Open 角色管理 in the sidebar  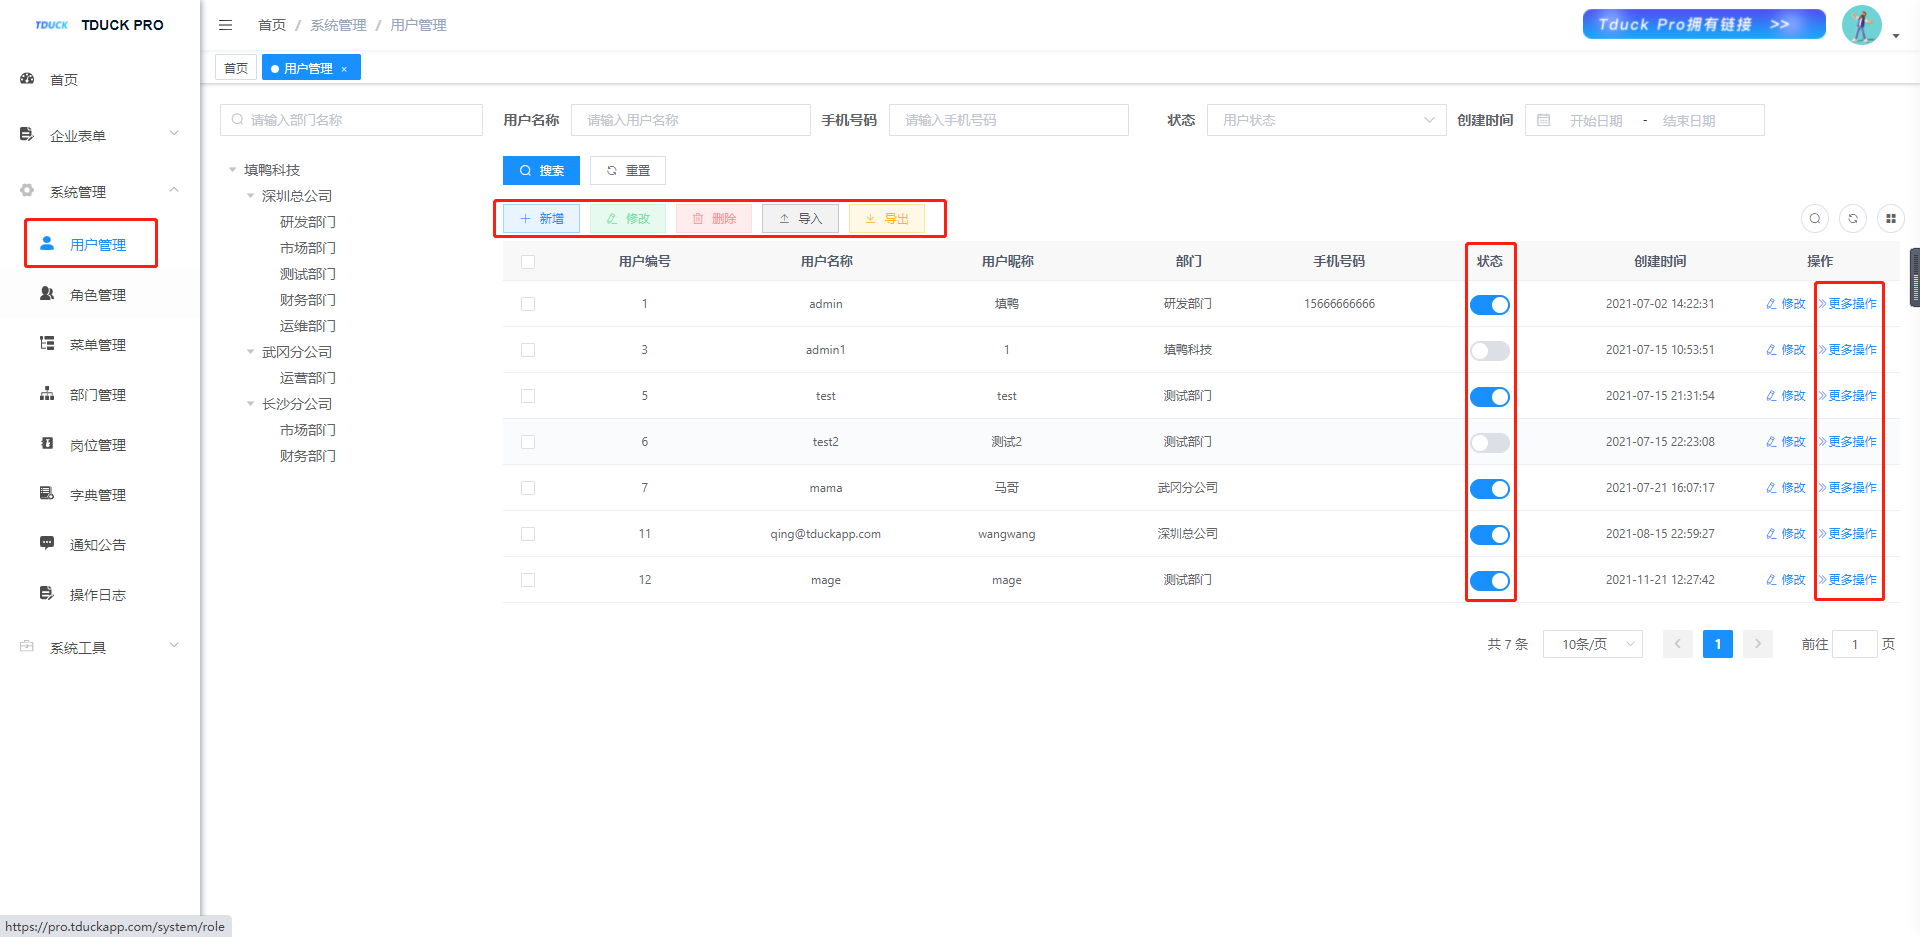(97, 295)
